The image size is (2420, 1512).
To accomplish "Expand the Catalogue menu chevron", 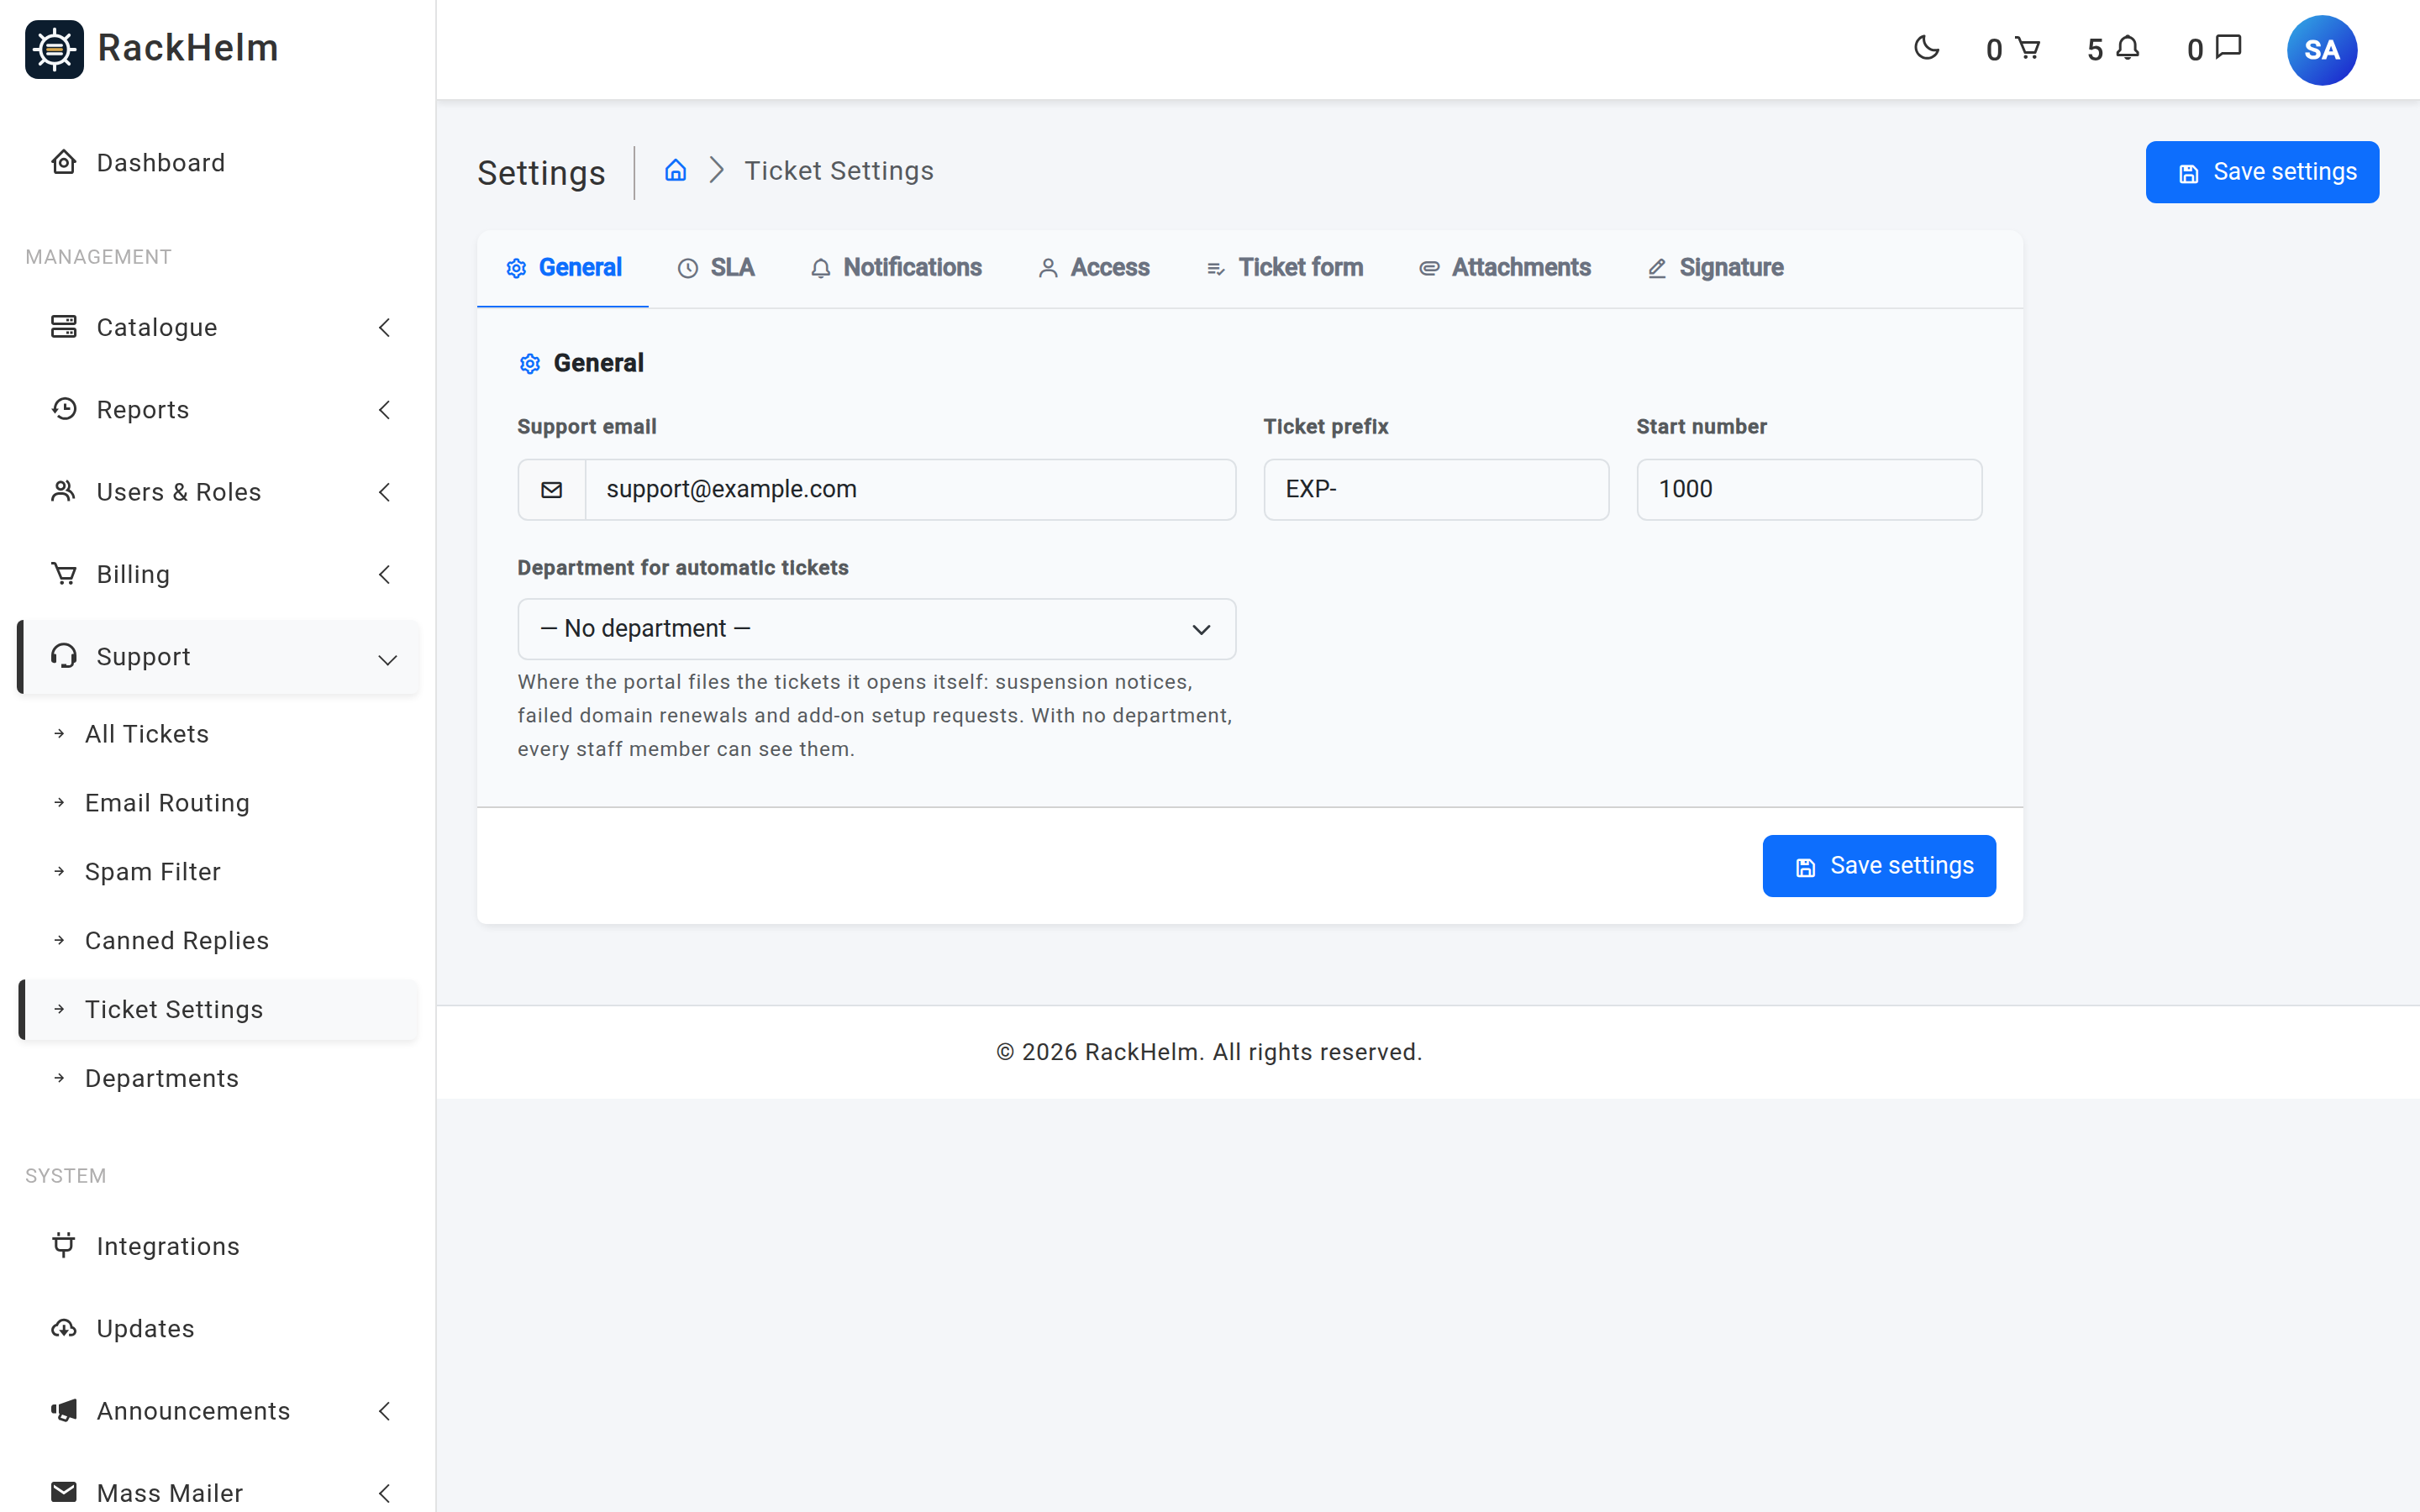I will [x=385, y=327].
